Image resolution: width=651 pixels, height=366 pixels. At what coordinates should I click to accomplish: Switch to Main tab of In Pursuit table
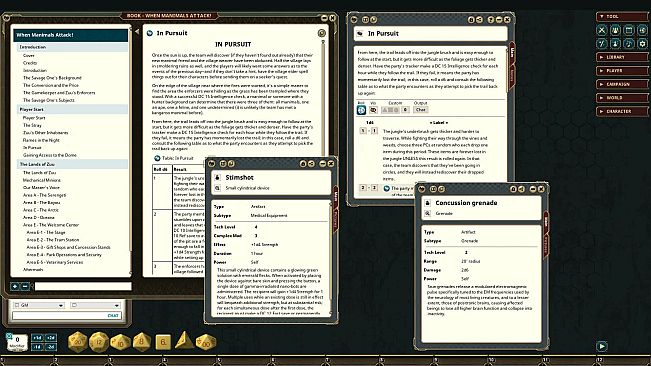tap(512, 52)
